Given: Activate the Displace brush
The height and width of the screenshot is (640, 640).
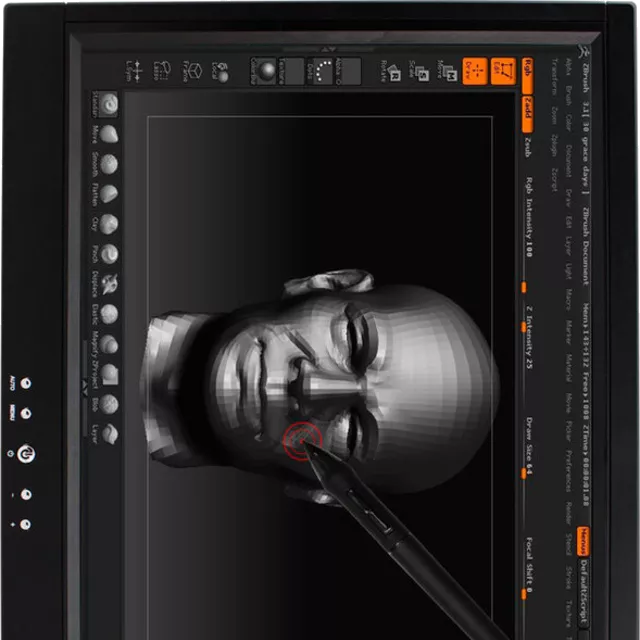Looking at the screenshot, I should [108, 284].
